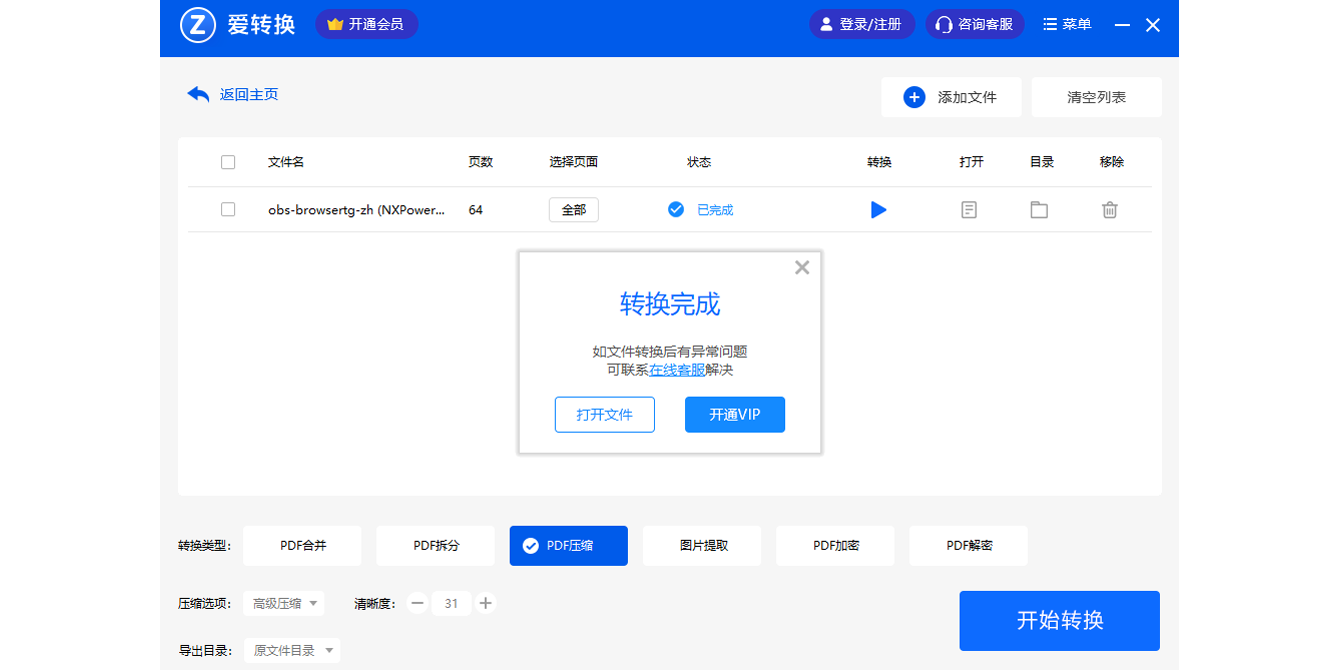This screenshot has height=670, width=1340.
Task: Remove file using trash icon
Action: coord(1109,210)
